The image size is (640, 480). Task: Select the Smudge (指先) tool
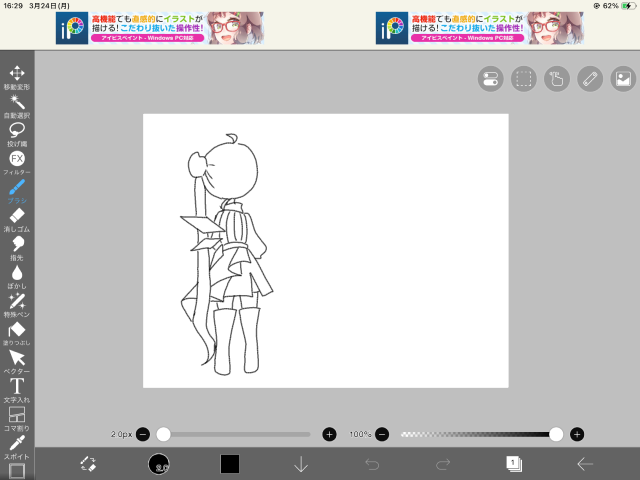17,249
